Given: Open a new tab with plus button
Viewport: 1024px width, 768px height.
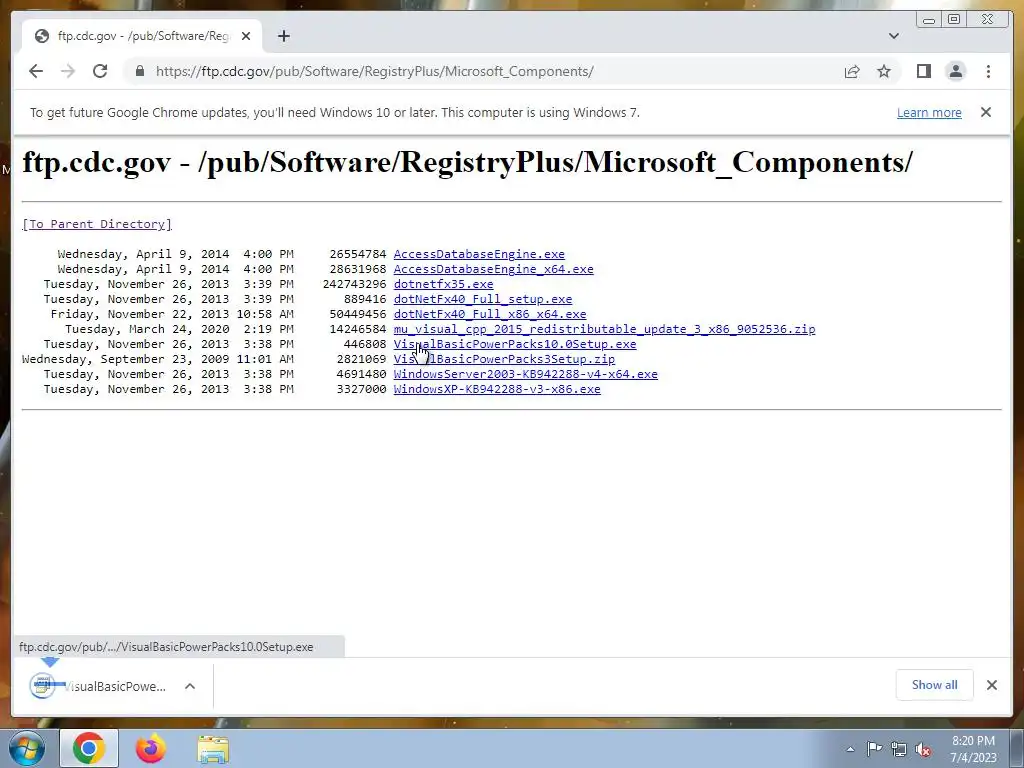Looking at the screenshot, I should pos(283,36).
